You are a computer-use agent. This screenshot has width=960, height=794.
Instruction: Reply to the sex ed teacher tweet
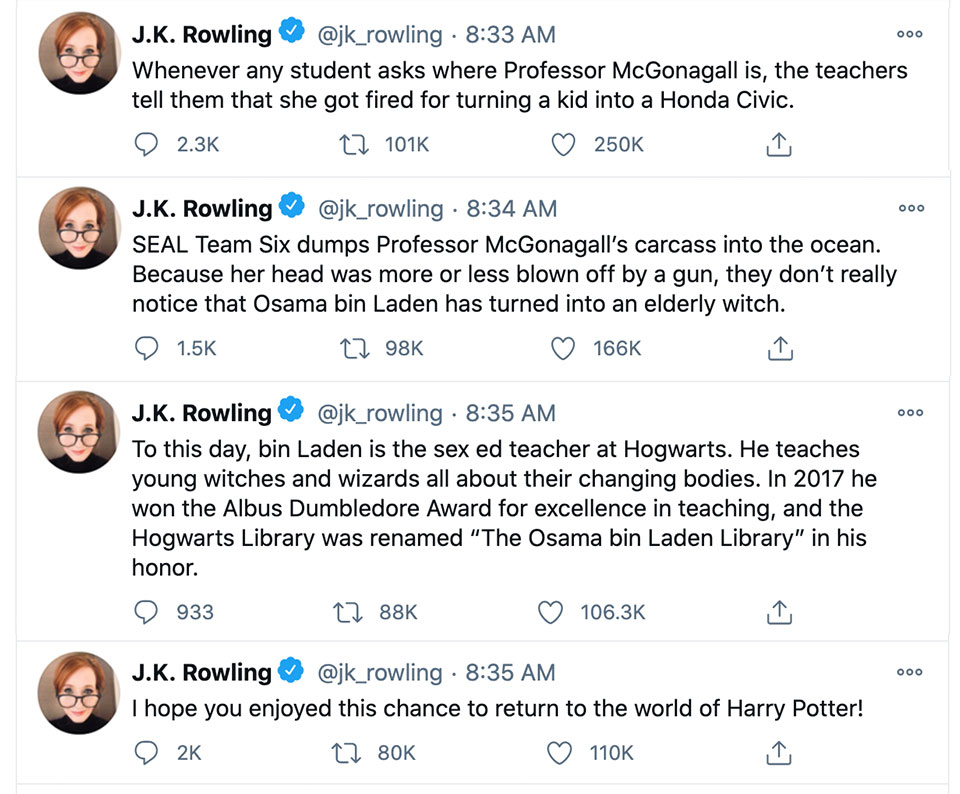pyautogui.click(x=146, y=611)
